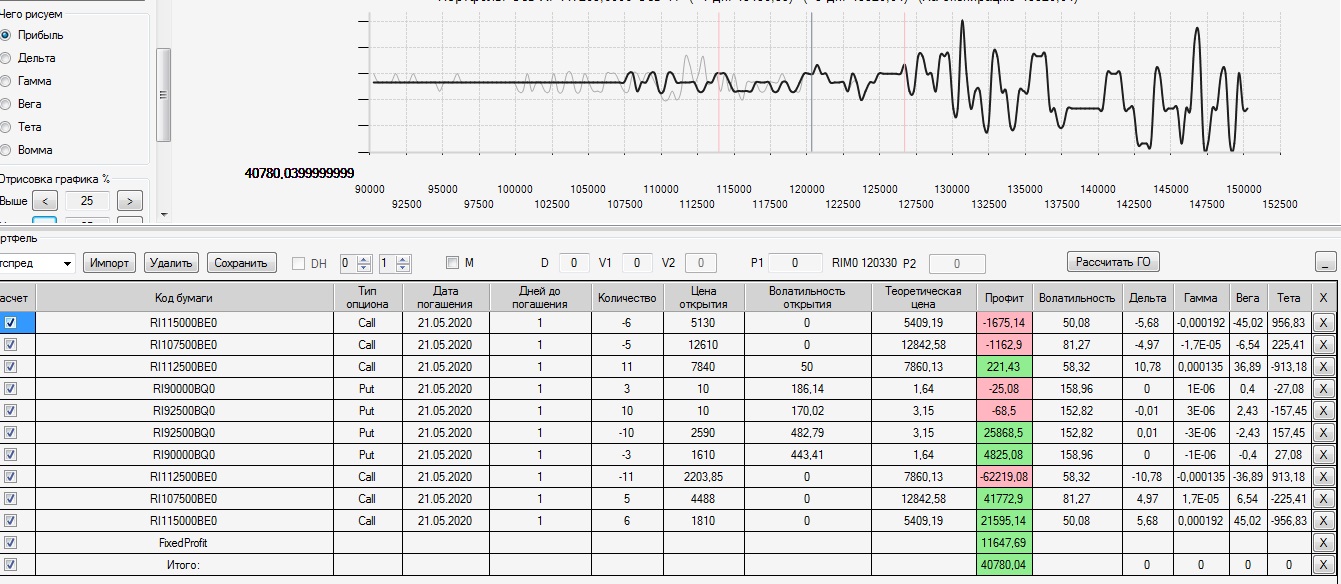Sort by Гамма column header
This screenshot has width=1341, height=584.
pos(1200,298)
